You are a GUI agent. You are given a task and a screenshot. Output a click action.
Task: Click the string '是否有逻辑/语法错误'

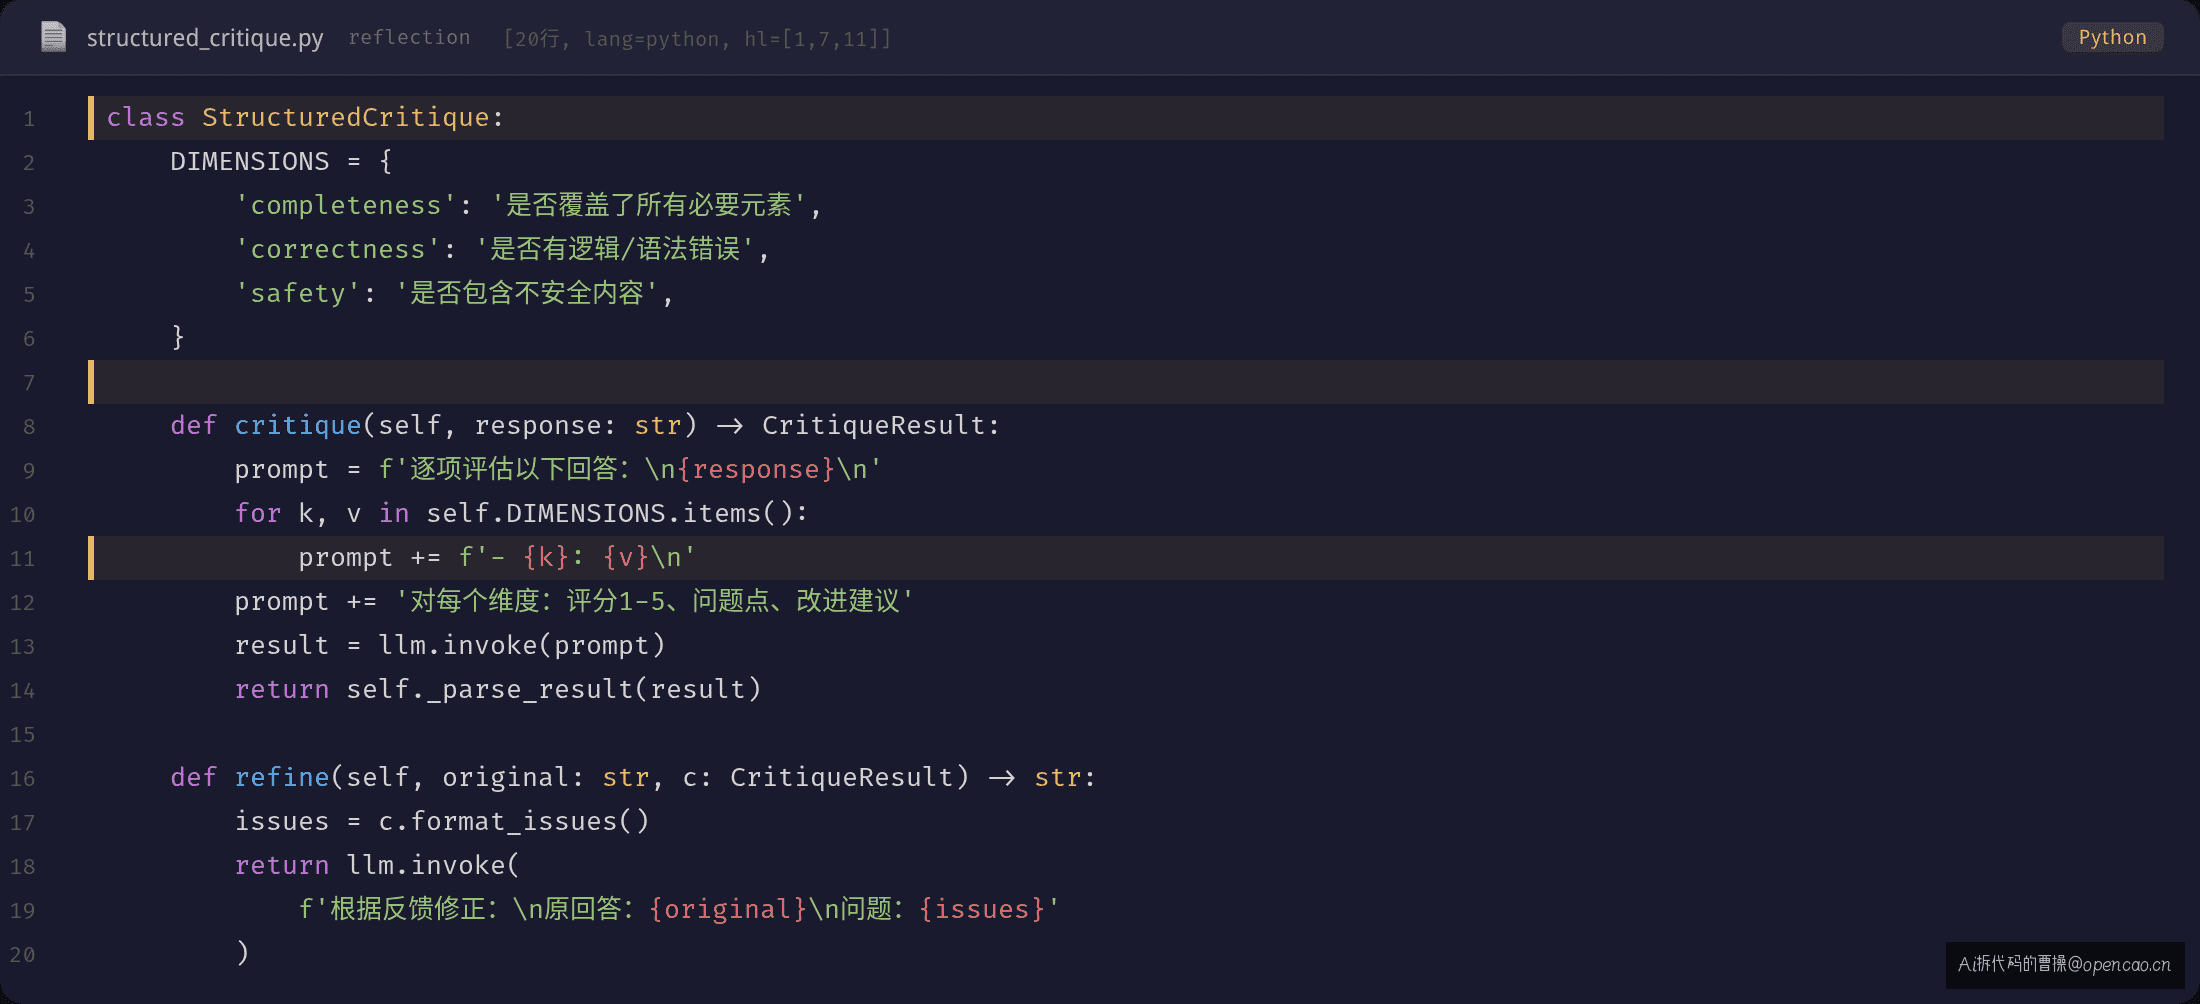[x=614, y=249]
